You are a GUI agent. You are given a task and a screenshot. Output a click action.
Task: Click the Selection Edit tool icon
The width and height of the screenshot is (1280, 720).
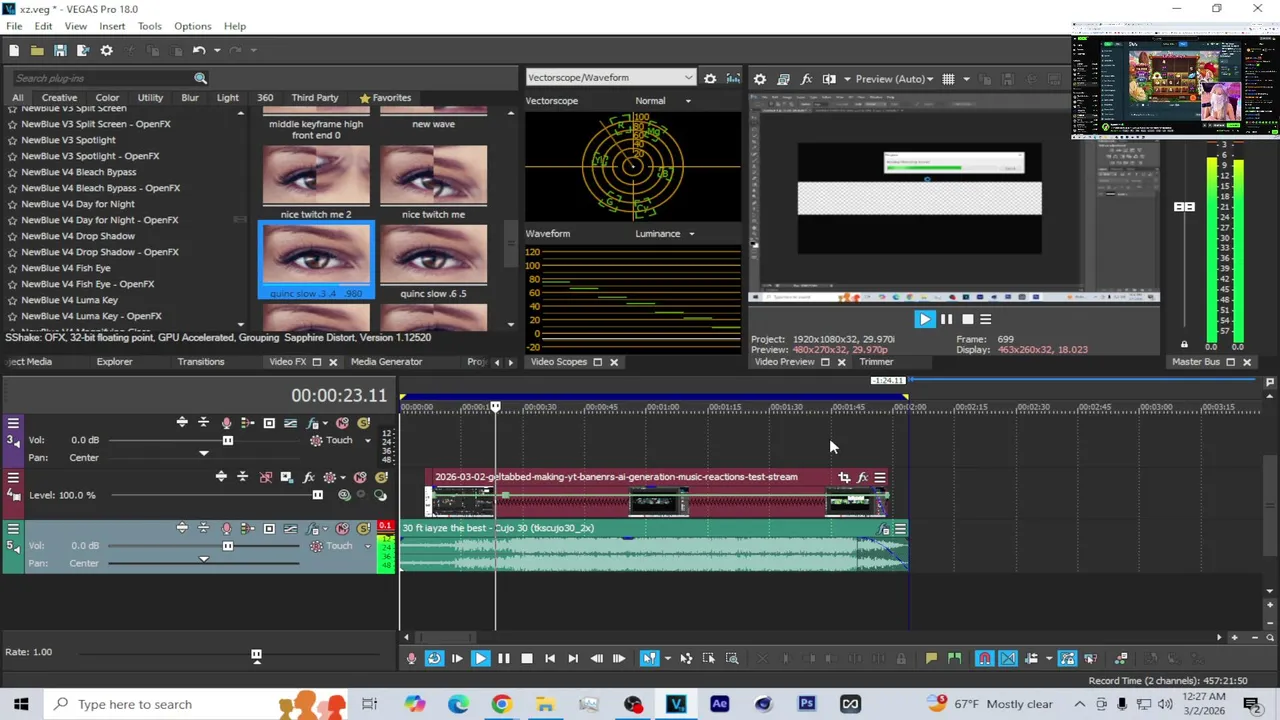point(710,658)
